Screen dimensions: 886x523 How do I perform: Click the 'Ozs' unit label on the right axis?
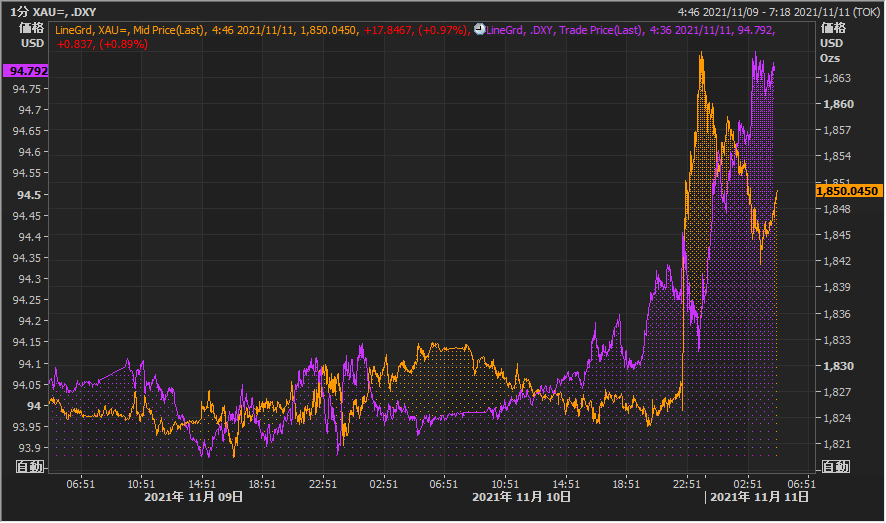(x=830, y=58)
